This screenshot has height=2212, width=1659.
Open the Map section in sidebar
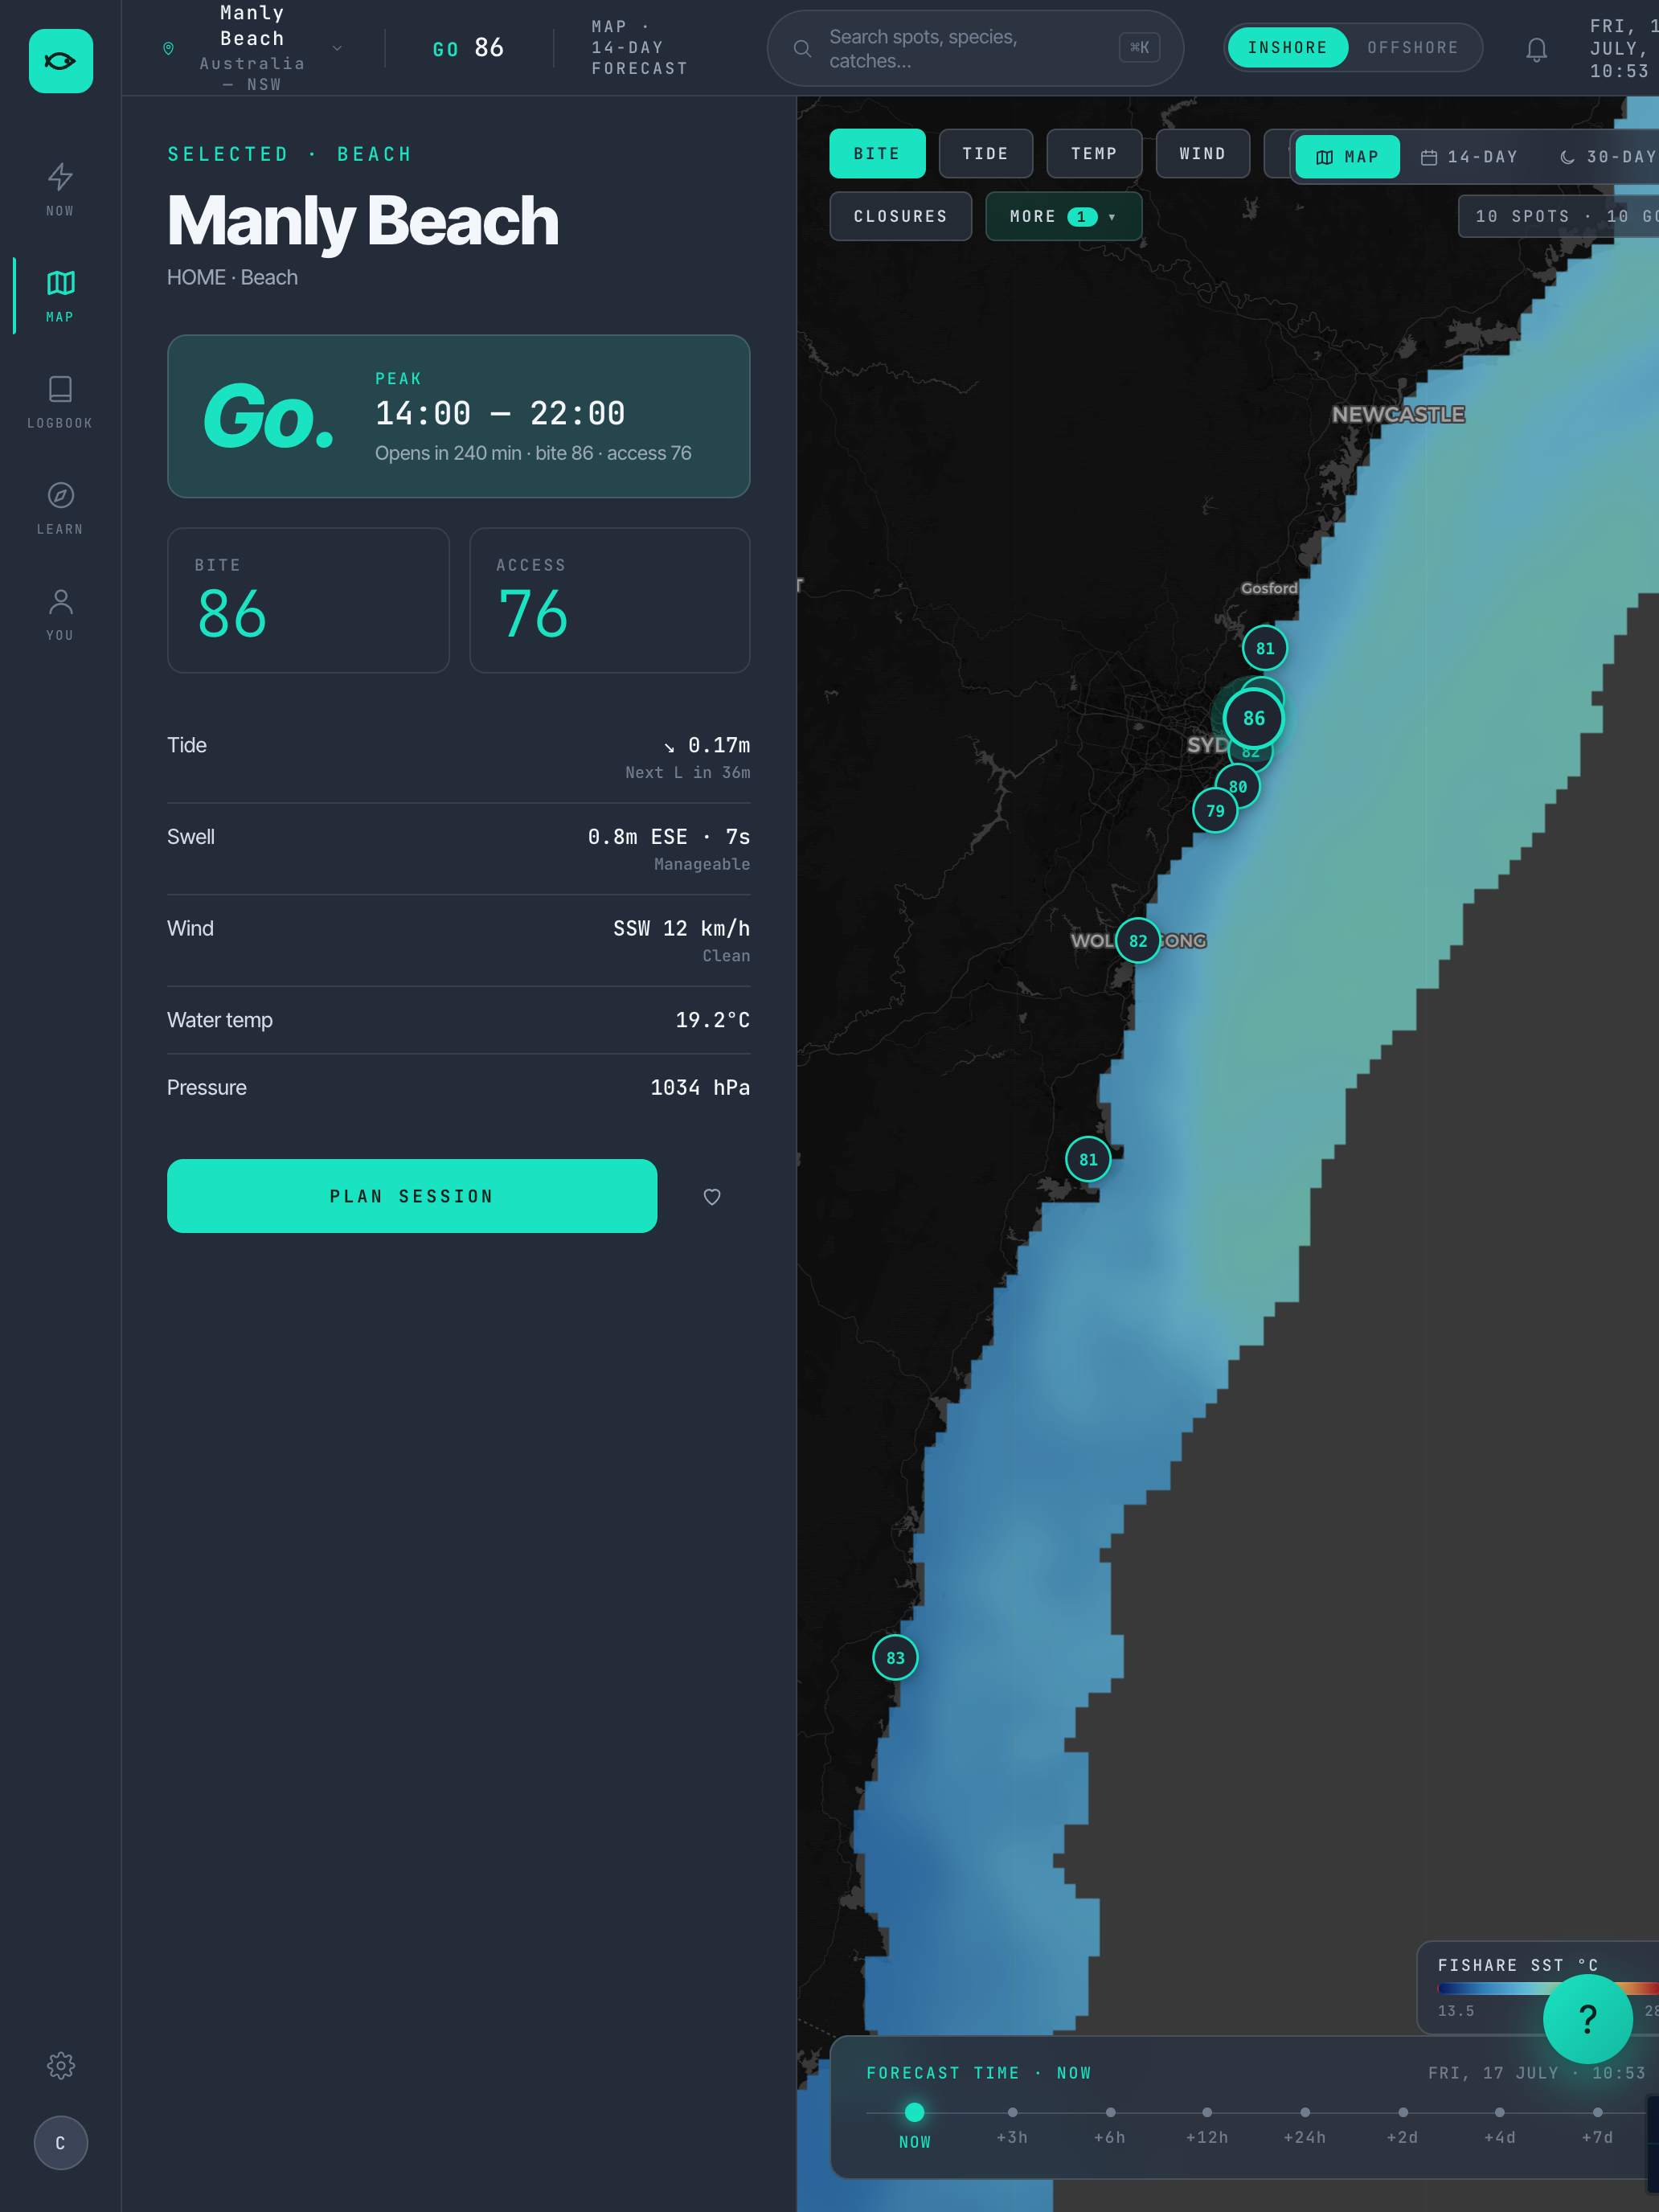coord(60,295)
